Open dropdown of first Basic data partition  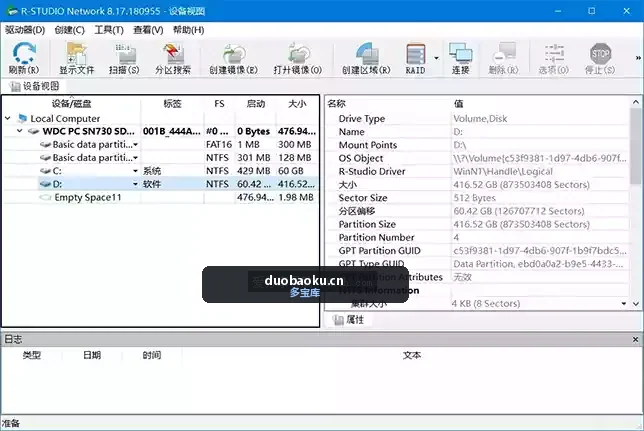coord(135,145)
